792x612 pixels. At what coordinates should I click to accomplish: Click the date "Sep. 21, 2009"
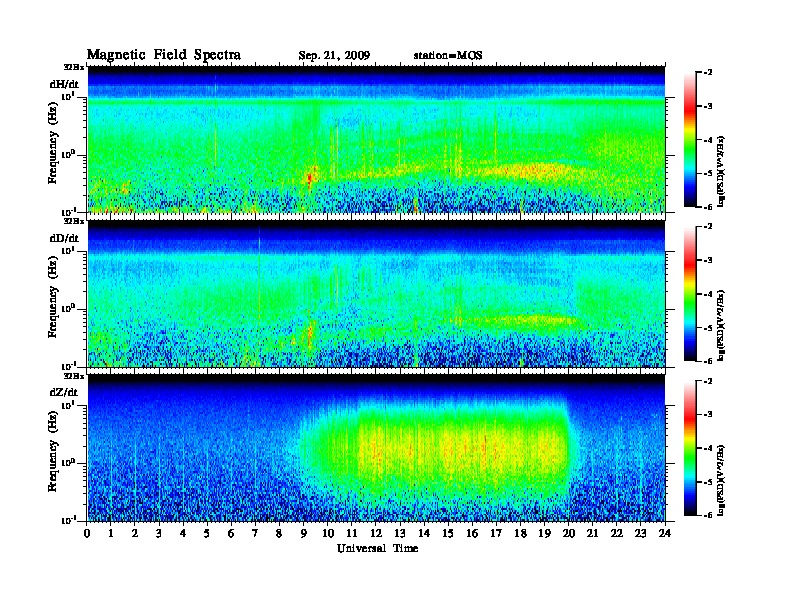pos(334,56)
